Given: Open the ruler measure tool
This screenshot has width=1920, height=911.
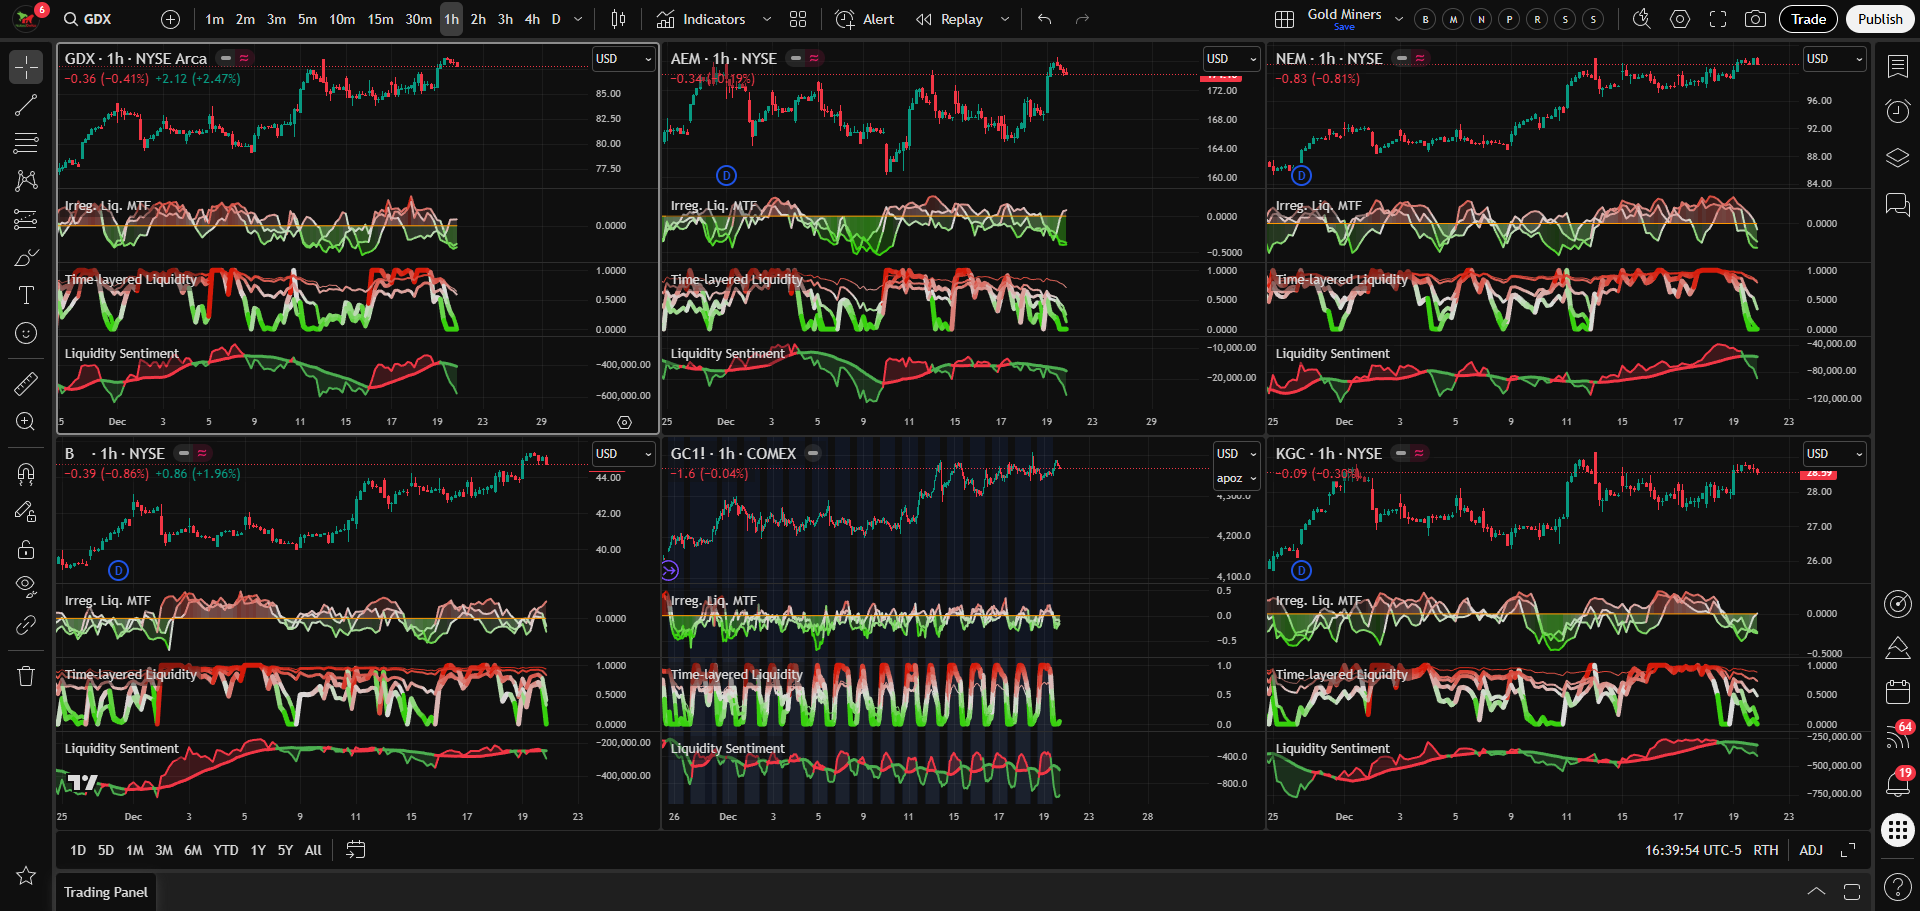Looking at the screenshot, I should pos(26,383).
